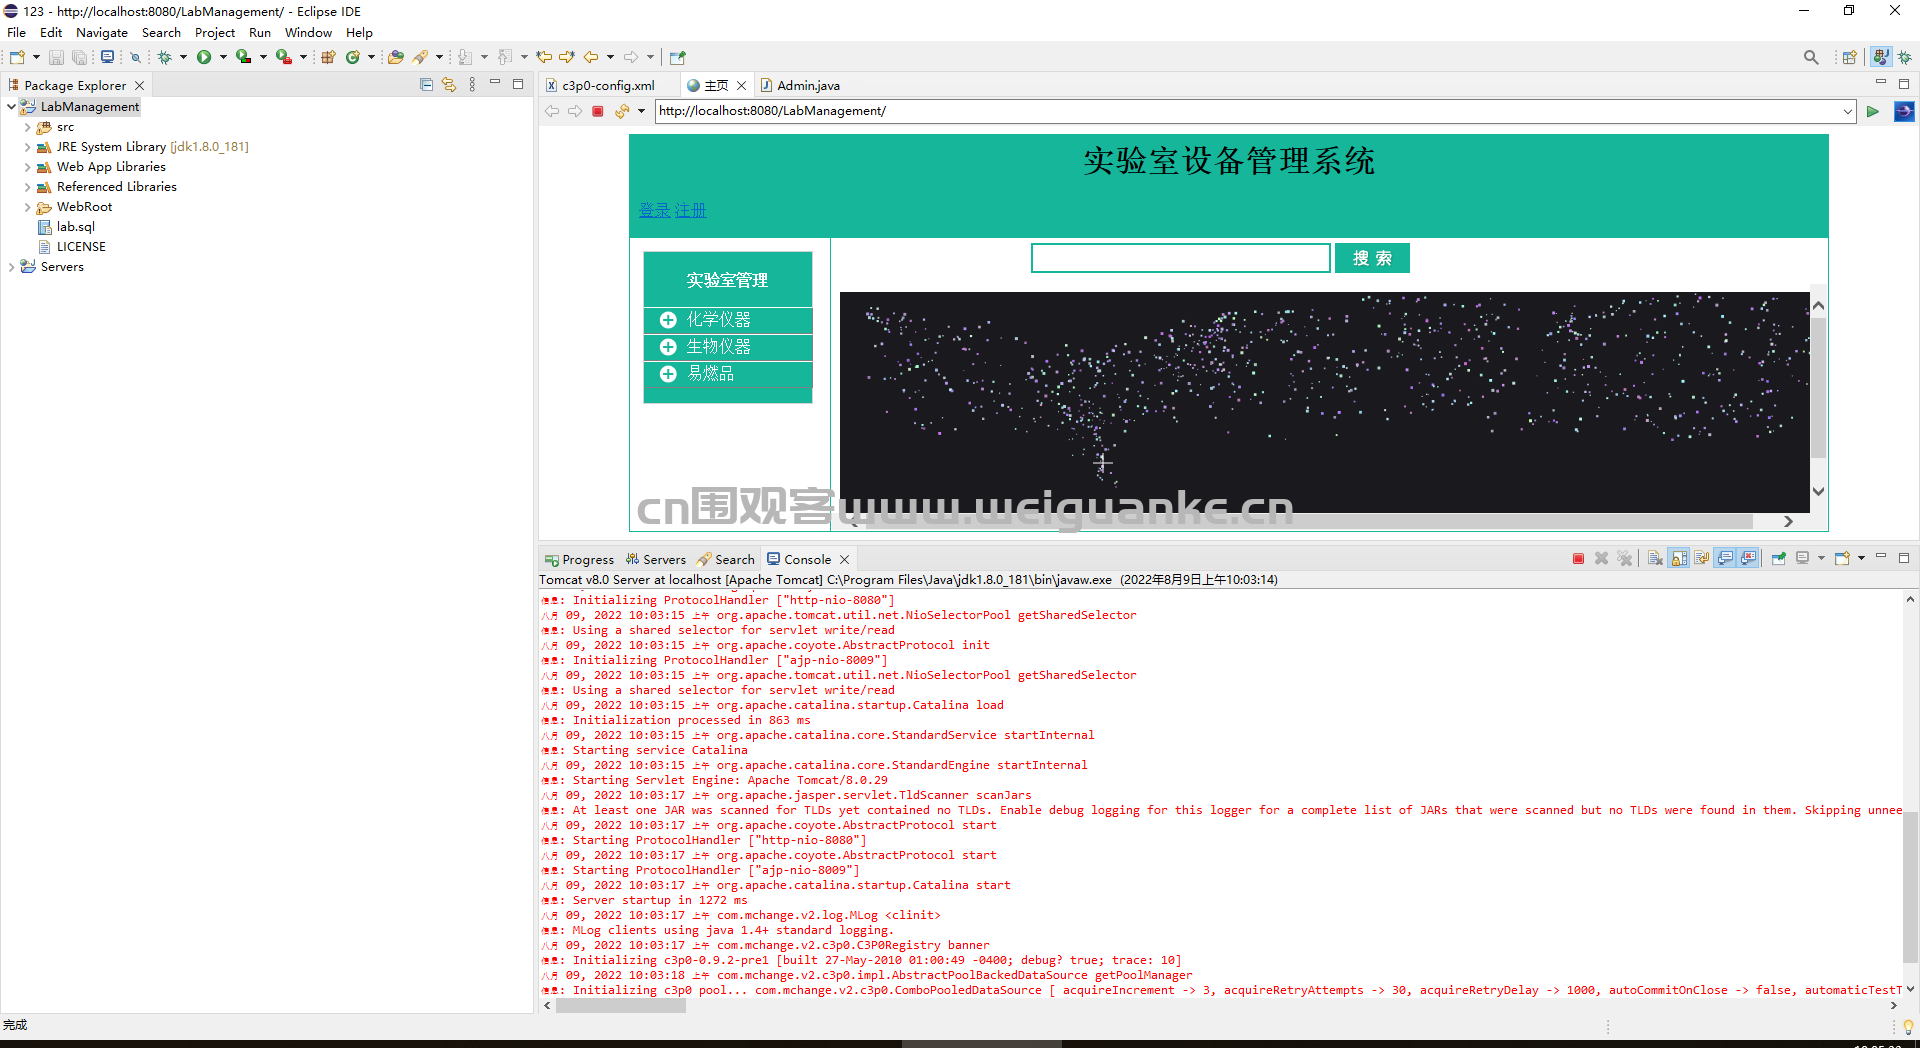Image resolution: width=1920 pixels, height=1048 pixels.
Task: Click the search magnifier icon at top right
Action: tap(1811, 57)
